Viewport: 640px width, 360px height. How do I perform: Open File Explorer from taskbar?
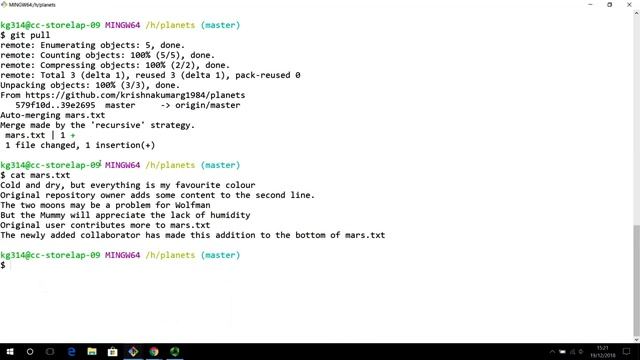(92, 351)
